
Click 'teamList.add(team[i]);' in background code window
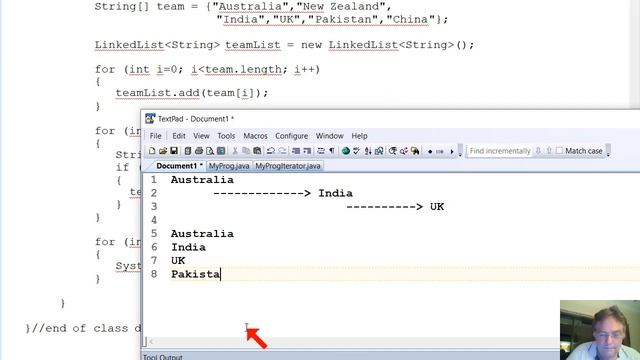[x=192, y=93]
